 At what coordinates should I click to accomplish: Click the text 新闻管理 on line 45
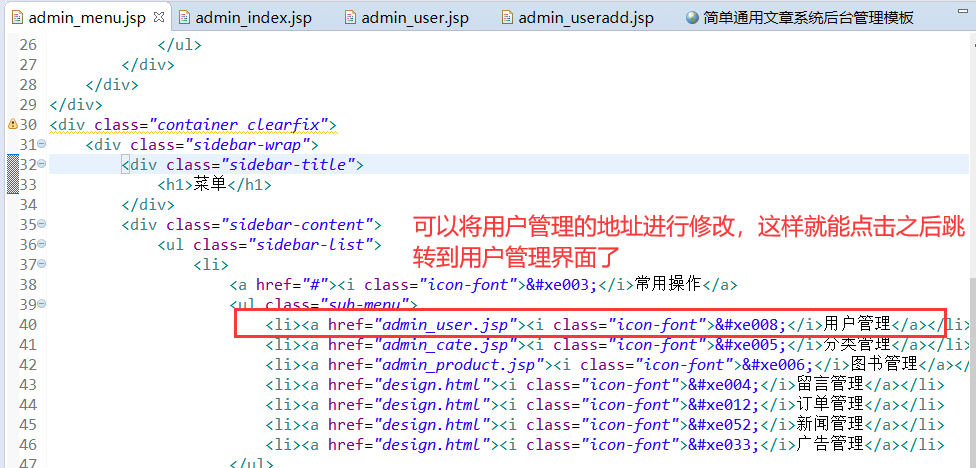point(830,424)
